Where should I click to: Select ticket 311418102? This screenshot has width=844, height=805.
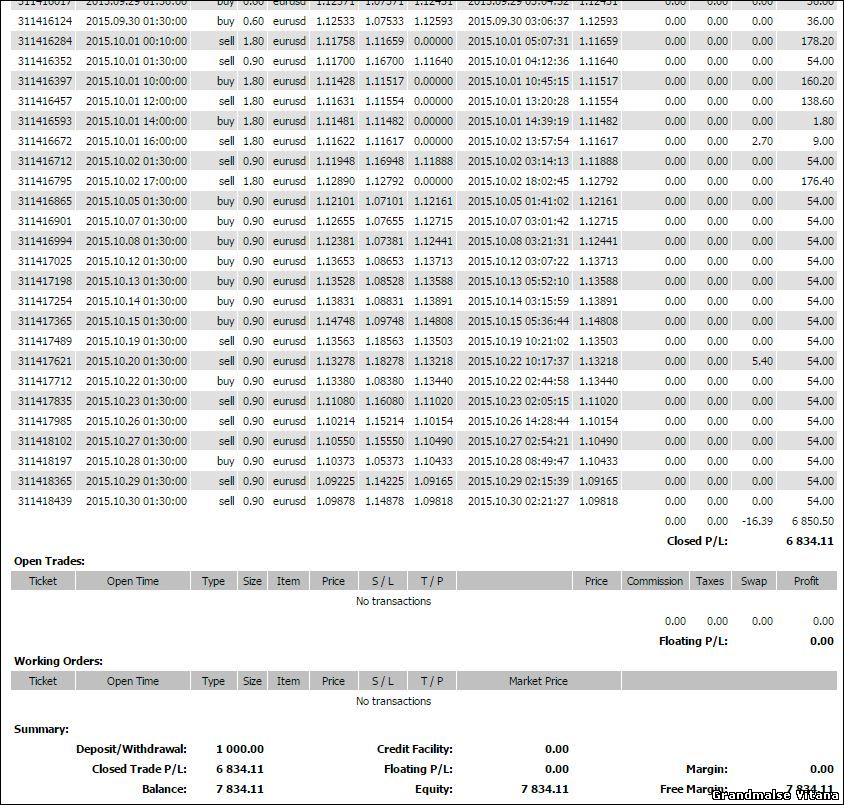(45, 441)
